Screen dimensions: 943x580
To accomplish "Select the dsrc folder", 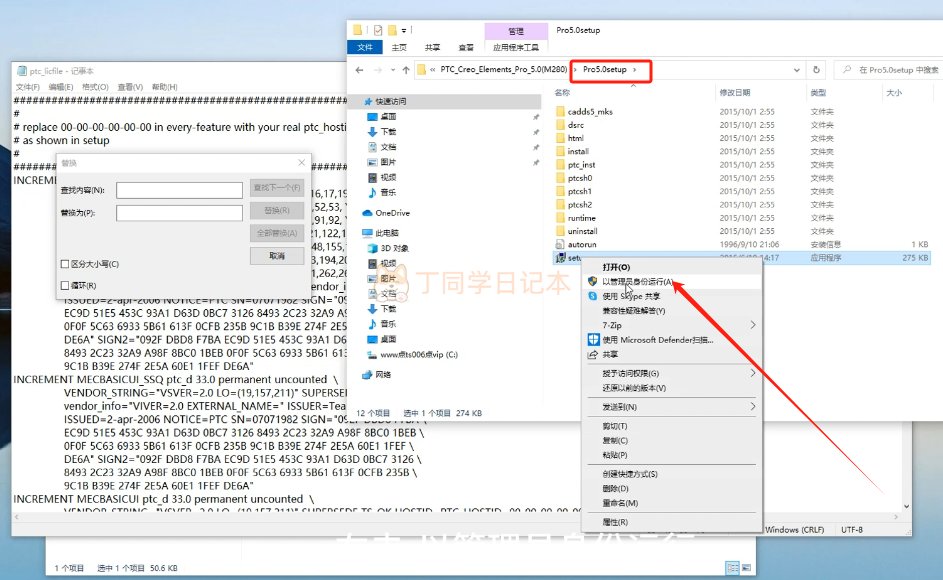I will 570,125.
